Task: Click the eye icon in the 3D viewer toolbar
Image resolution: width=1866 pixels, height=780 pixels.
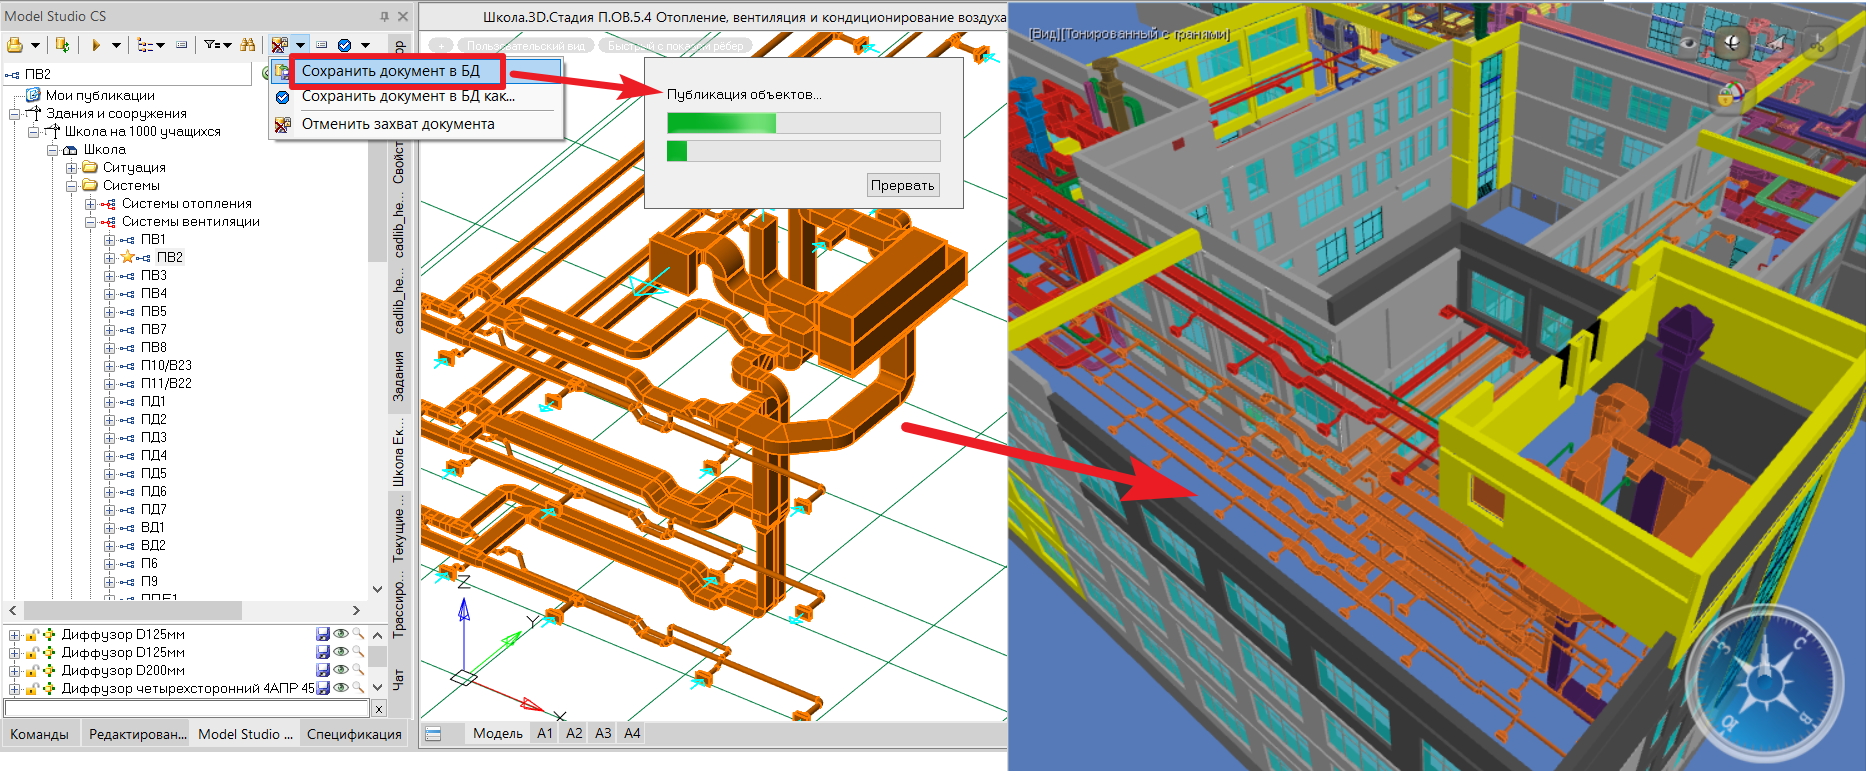Action: [1689, 43]
